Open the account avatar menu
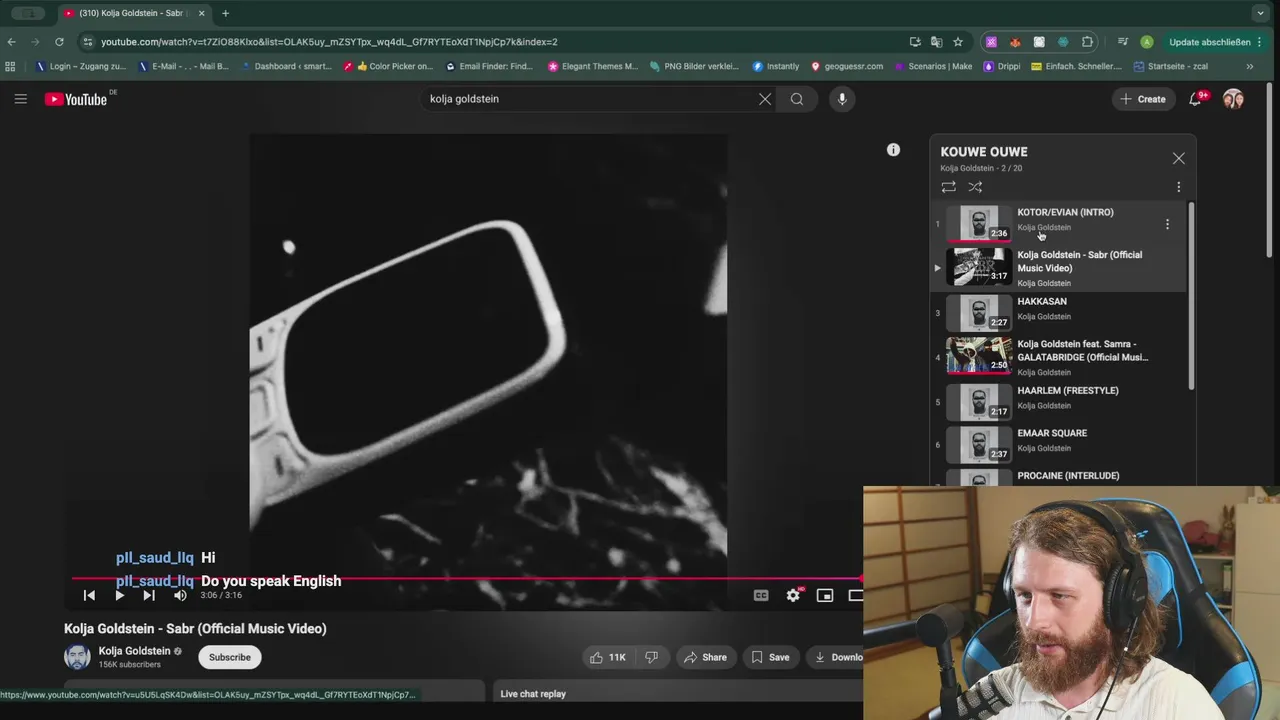Image resolution: width=1280 pixels, height=720 pixels. pyautogui.click(x=1233, y=99)
